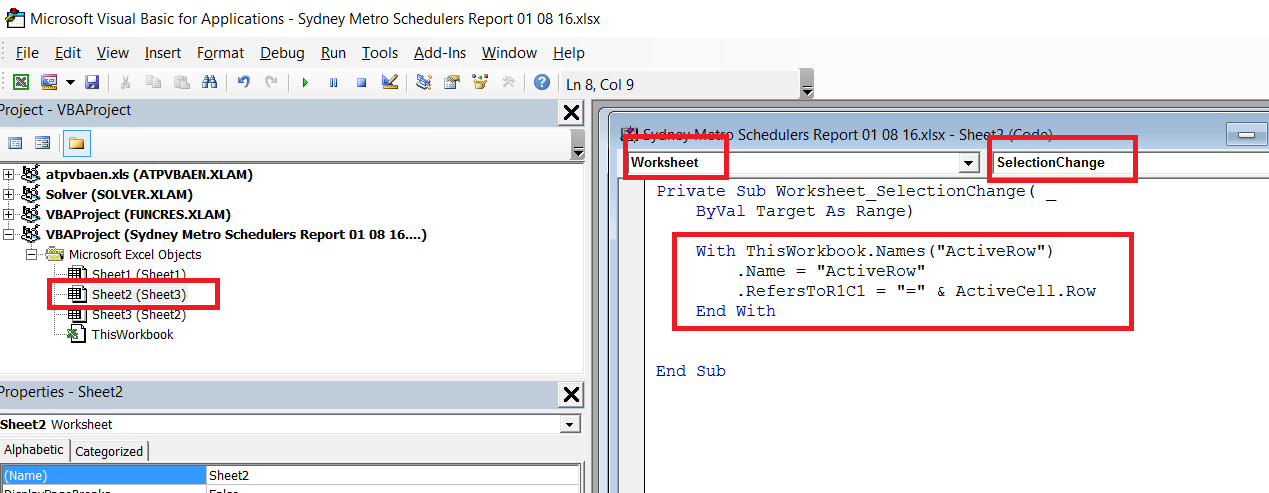Click View Microsoft Excel toolbar icon
Viewport: 1269px width, 493px height.
click(x=21, y=82)
